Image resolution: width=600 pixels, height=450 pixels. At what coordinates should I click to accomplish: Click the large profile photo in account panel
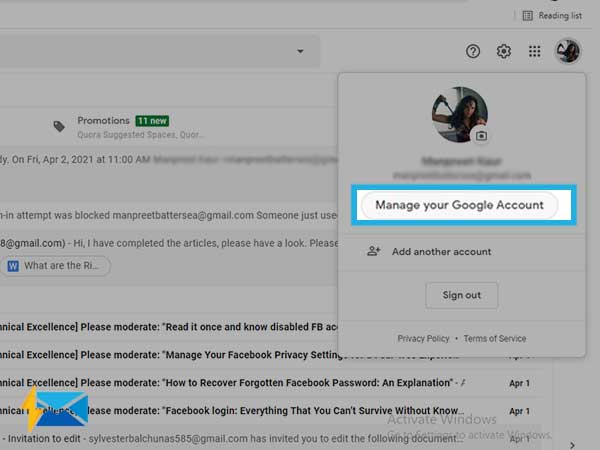(459, 114)
